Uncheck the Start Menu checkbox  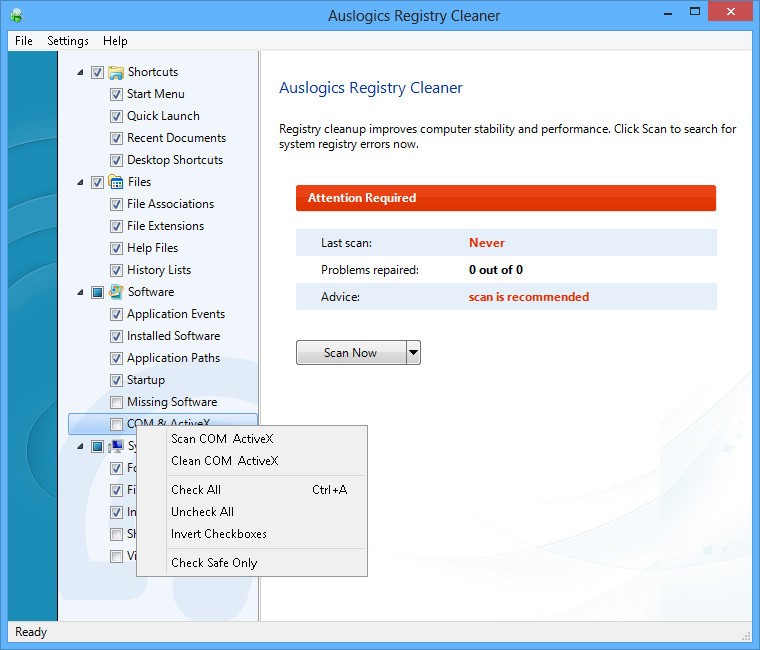pos(116,94)
